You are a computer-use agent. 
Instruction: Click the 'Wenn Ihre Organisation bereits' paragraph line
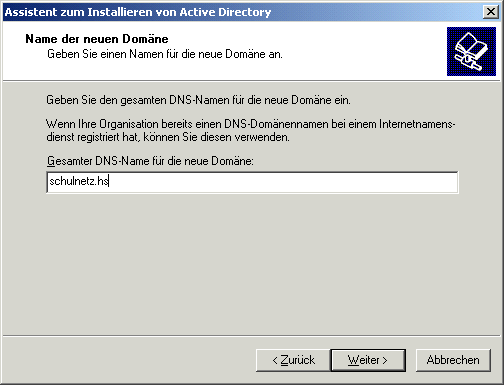pyautogui.click(x=251, y=124)
